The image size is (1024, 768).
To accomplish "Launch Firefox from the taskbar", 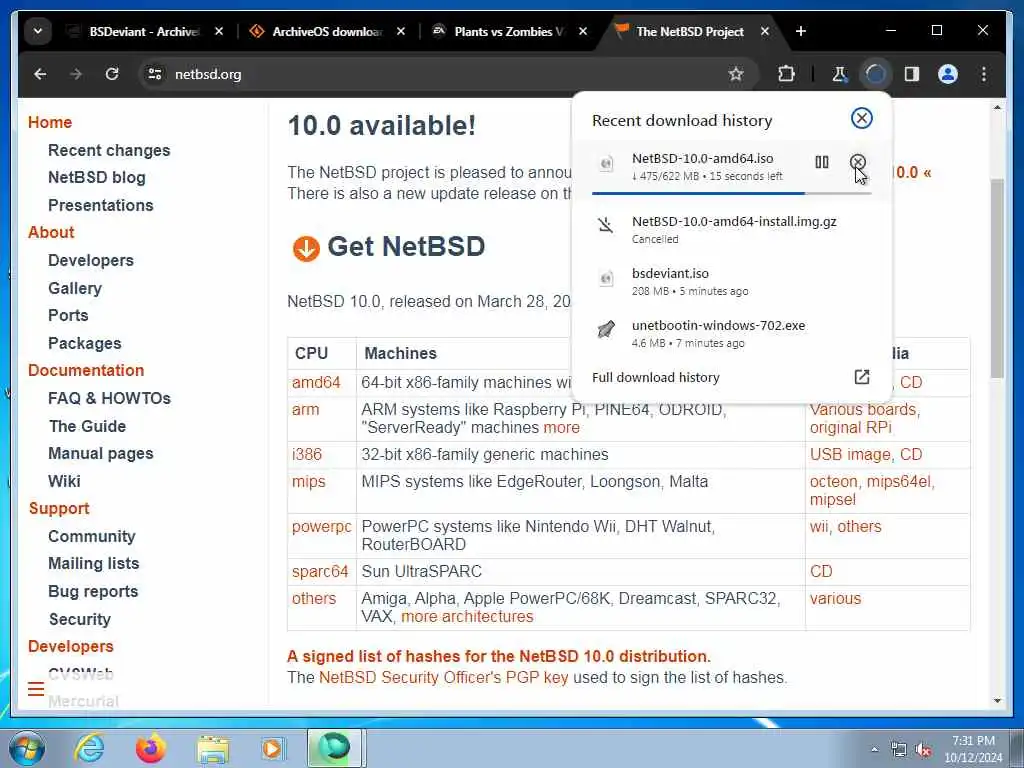I will pyautogui.click(x=150, y=748).
